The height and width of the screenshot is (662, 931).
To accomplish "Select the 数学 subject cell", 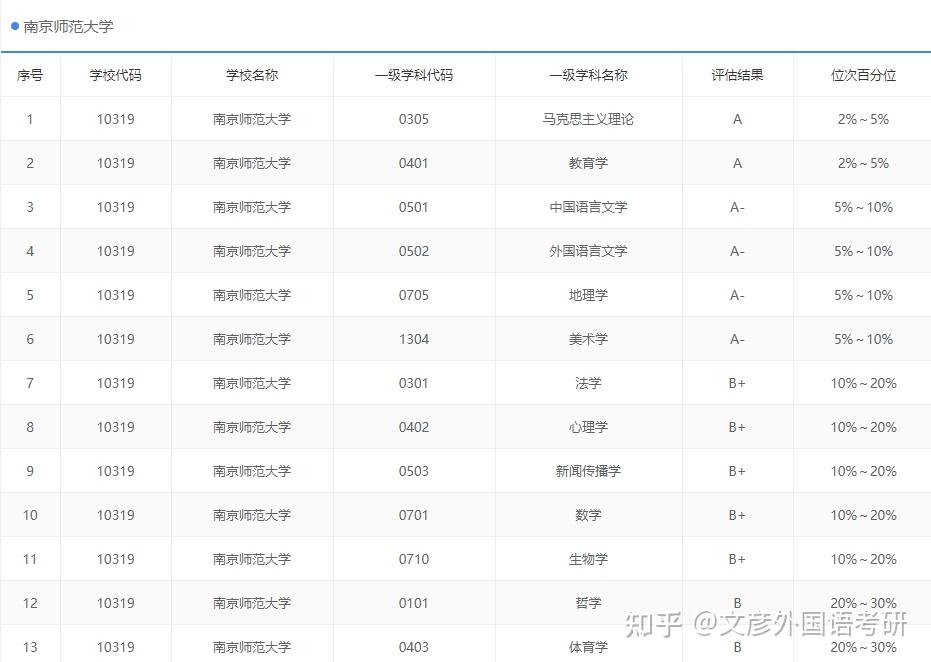I will (588, 515).
